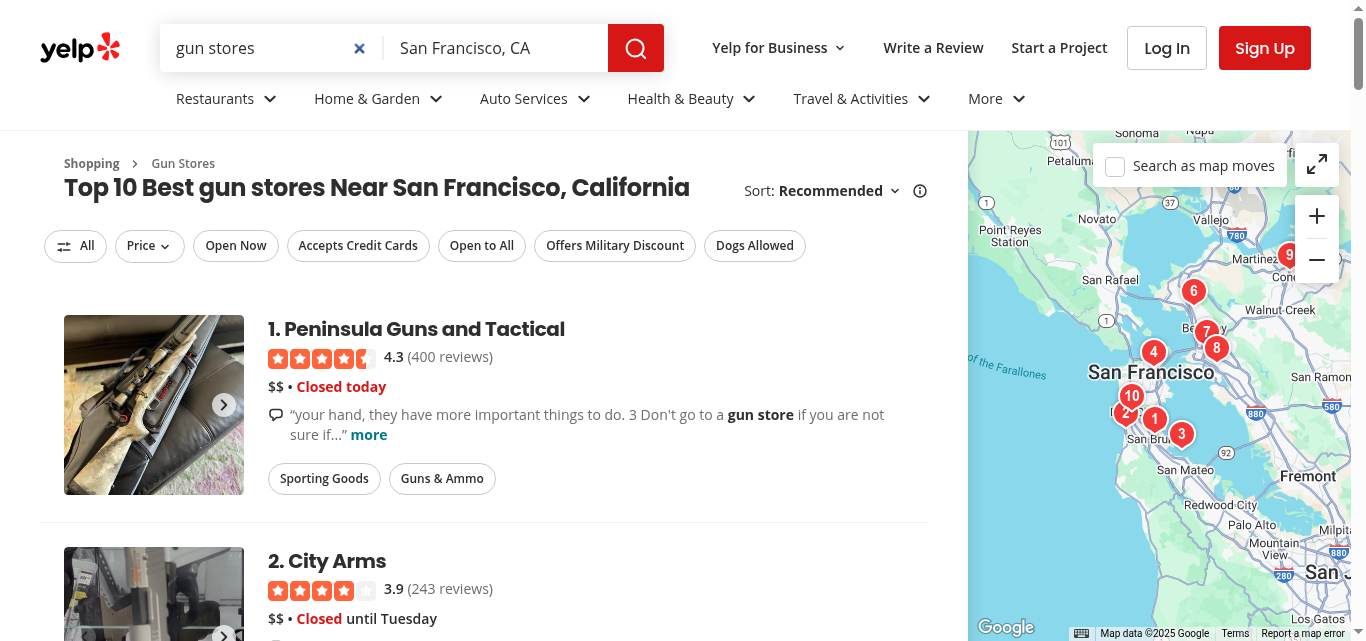Open Peninsula Guns and Tactical listing

coord(424,329)
